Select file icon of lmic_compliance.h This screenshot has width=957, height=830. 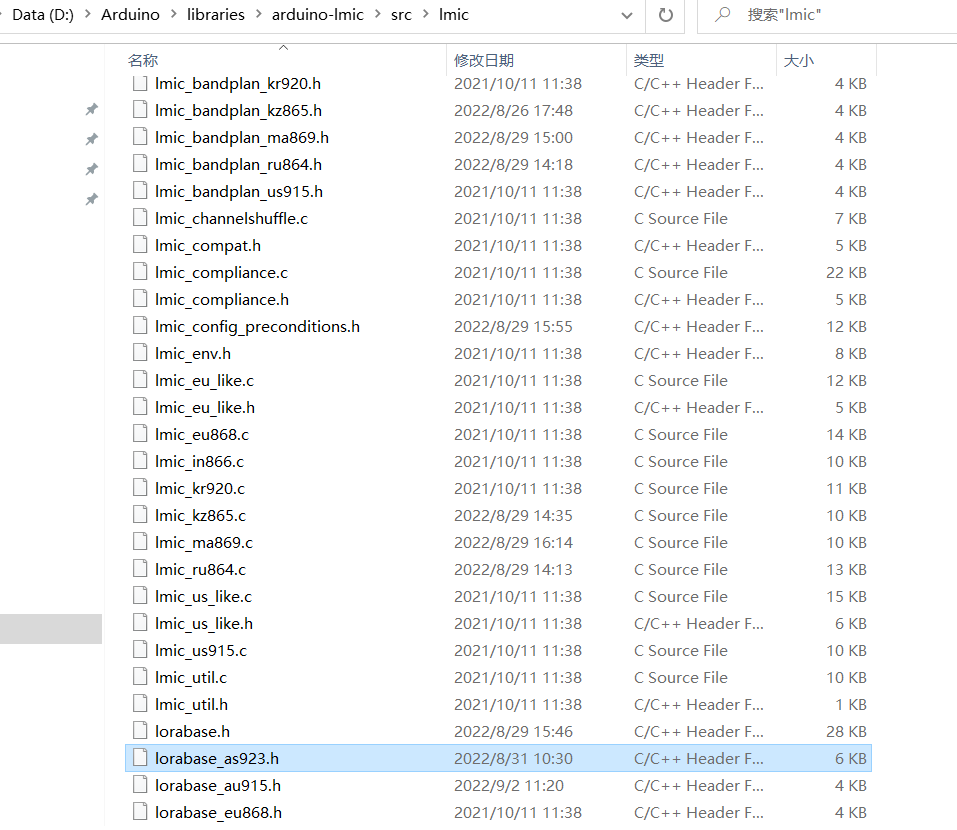(x=140, y=299)
